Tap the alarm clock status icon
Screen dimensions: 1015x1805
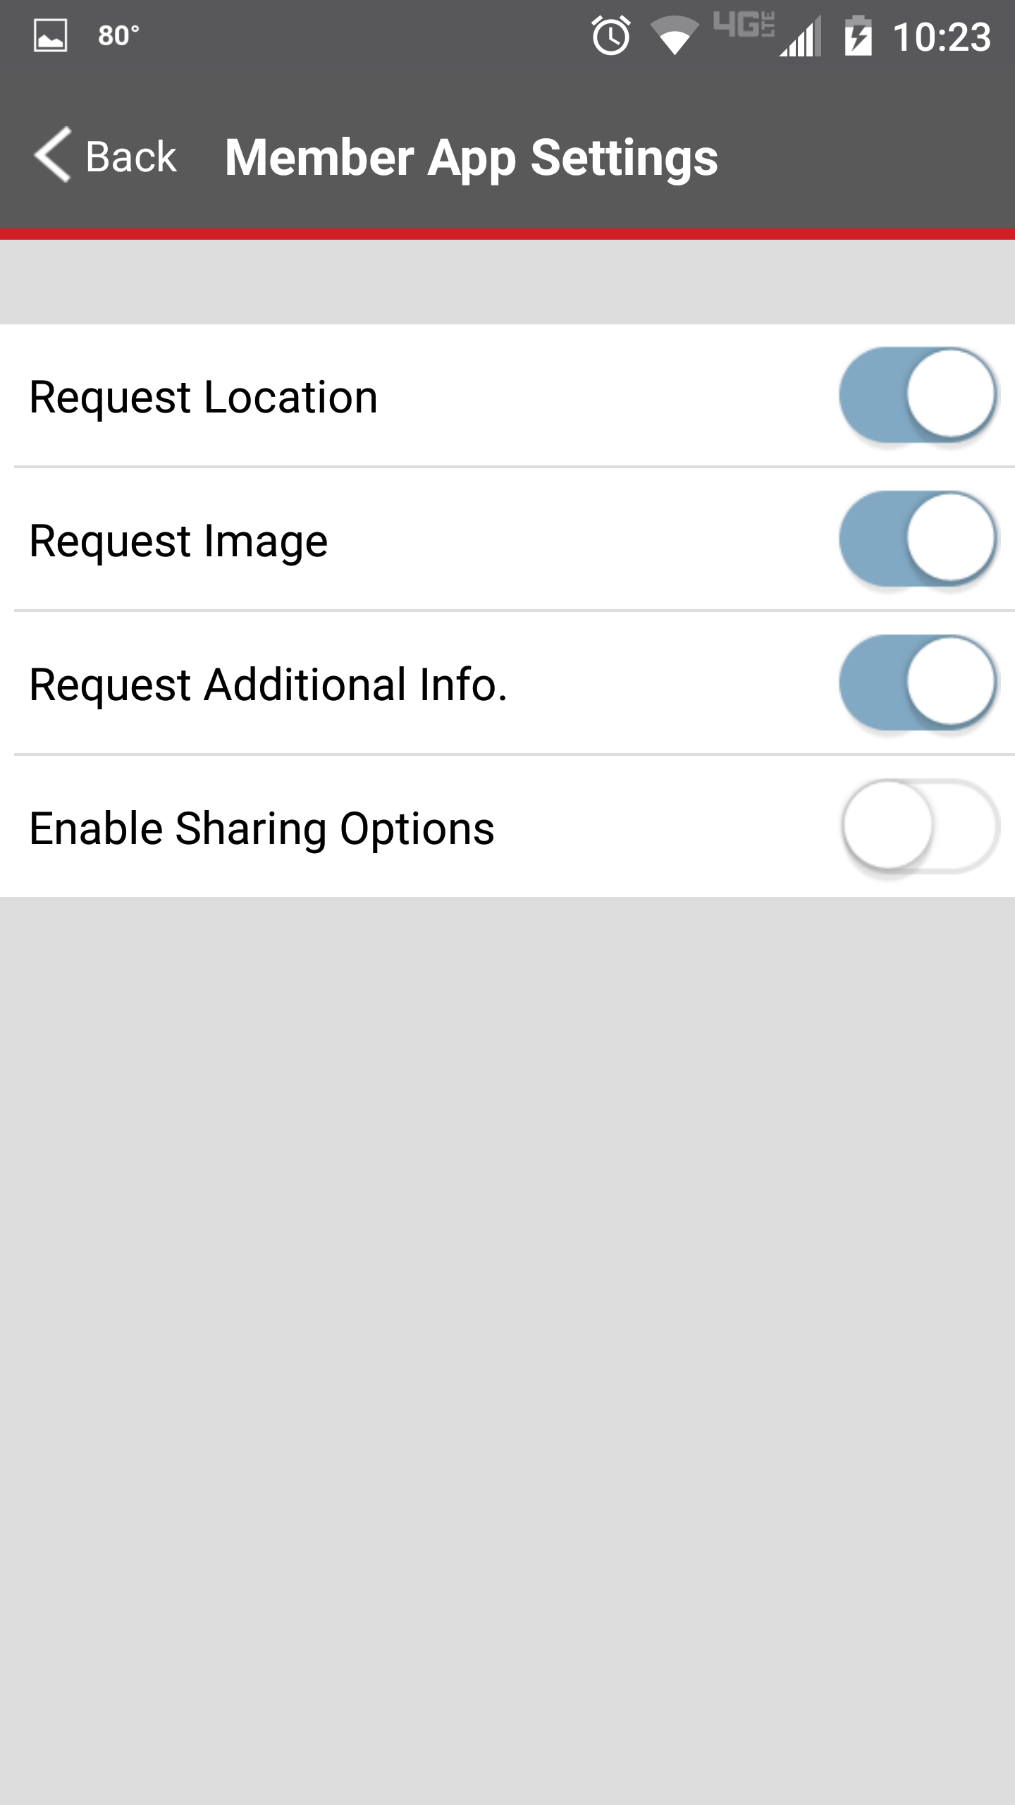point(610,36)
